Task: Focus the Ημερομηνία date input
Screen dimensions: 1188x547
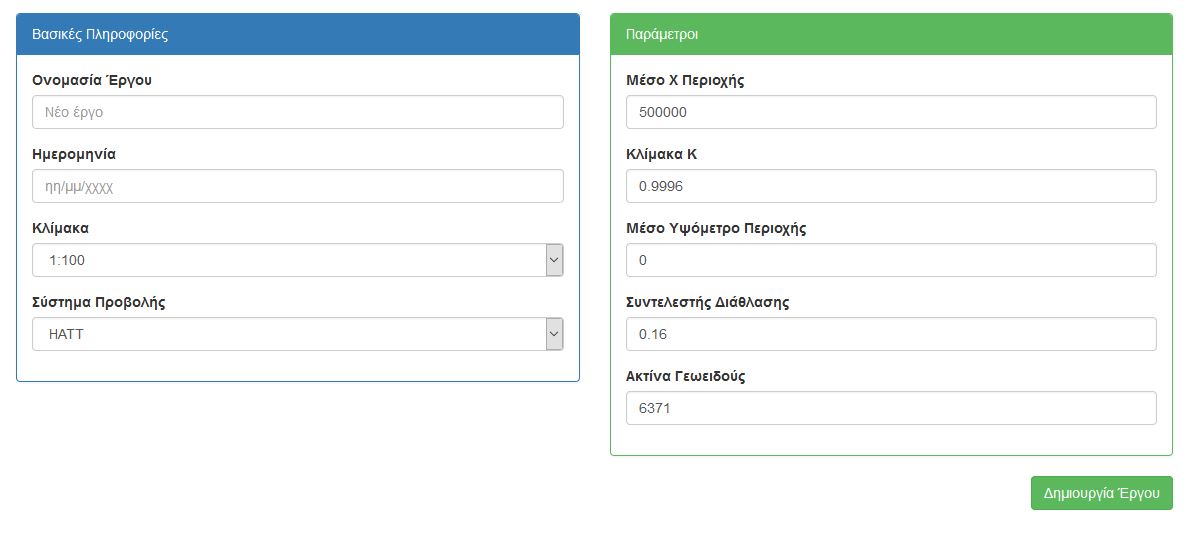Action: coord(298,186)
